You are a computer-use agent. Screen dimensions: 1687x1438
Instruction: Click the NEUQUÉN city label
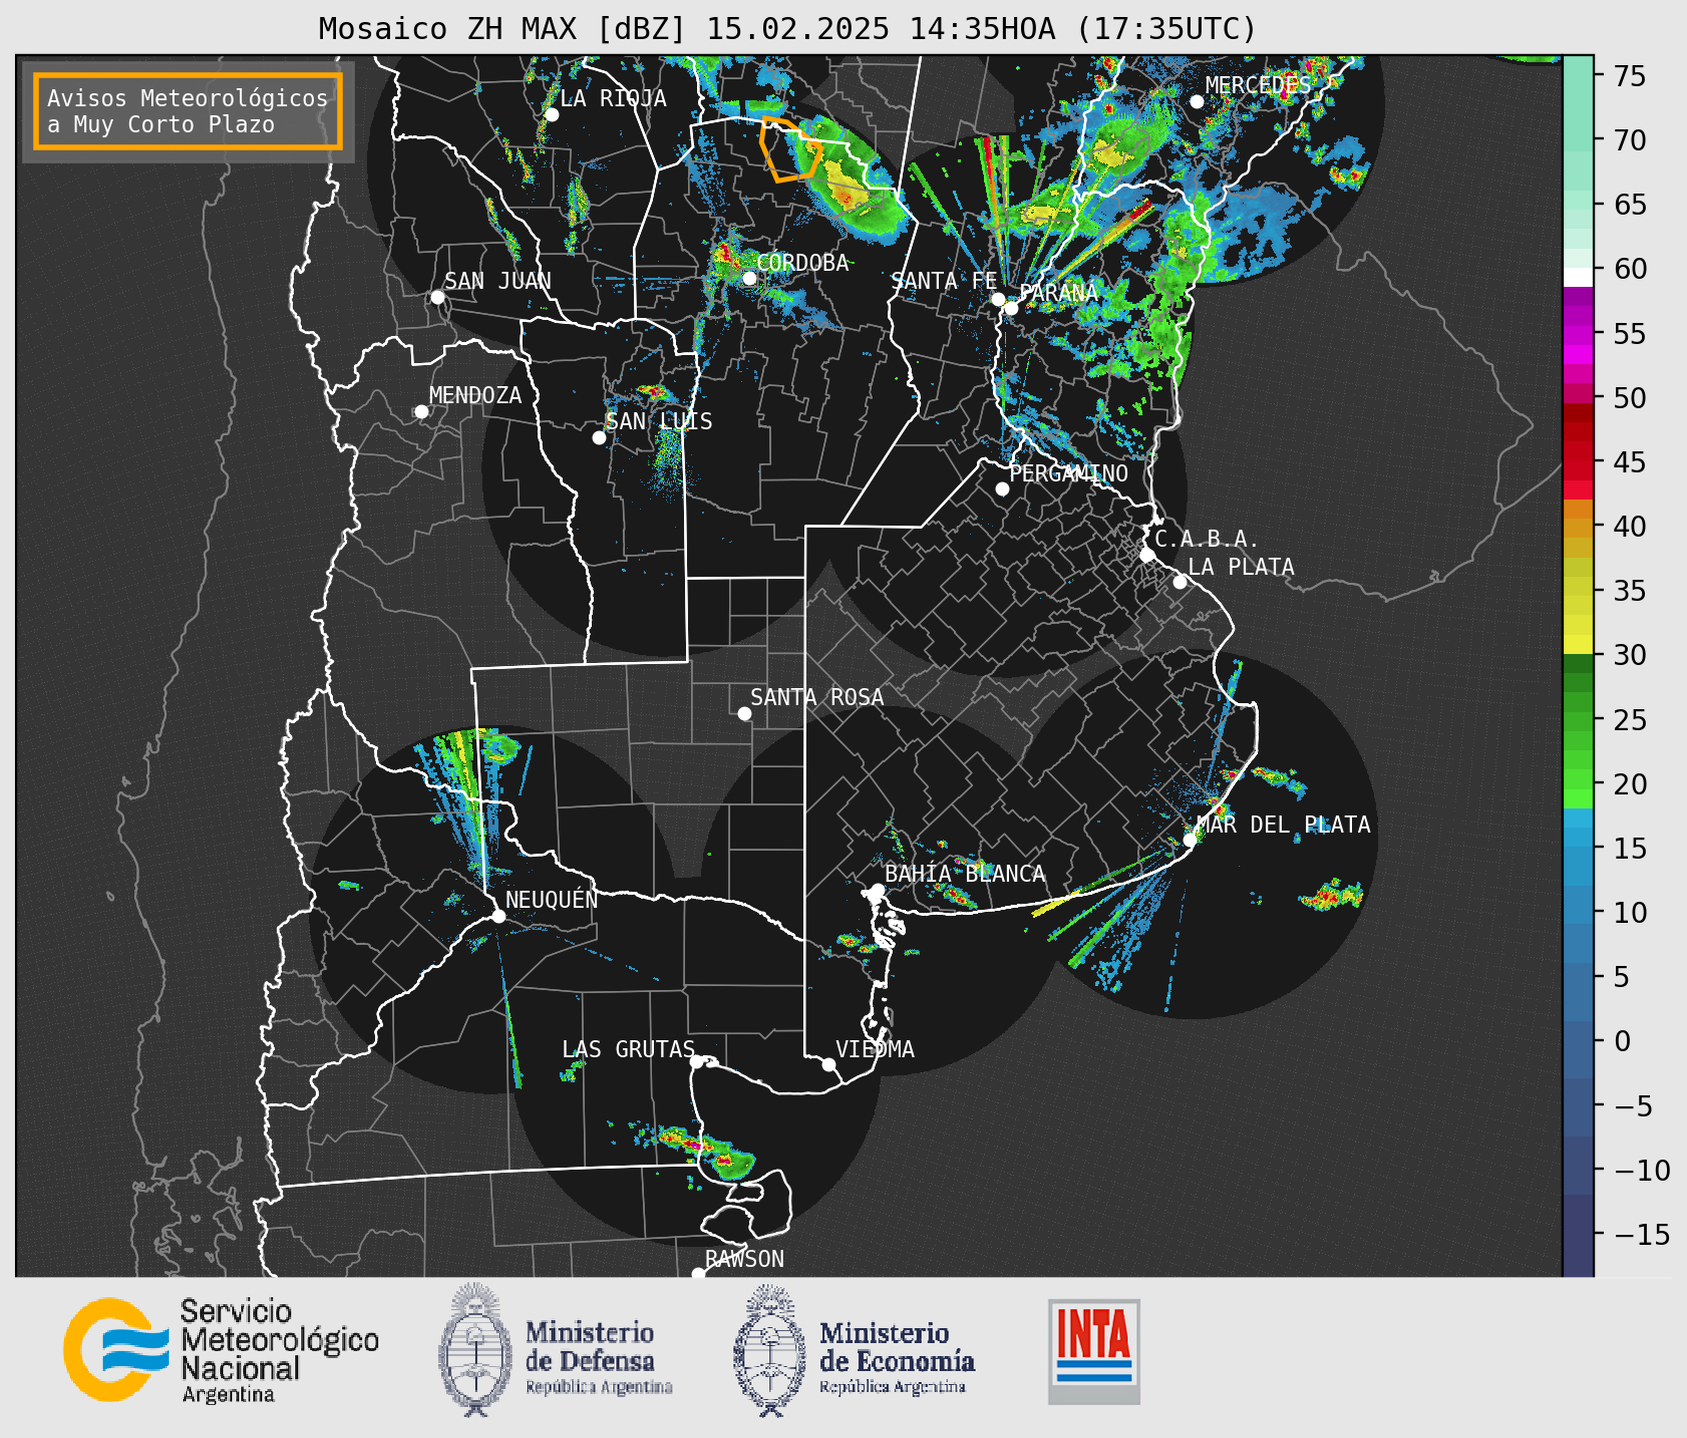(x=551, y=899)
